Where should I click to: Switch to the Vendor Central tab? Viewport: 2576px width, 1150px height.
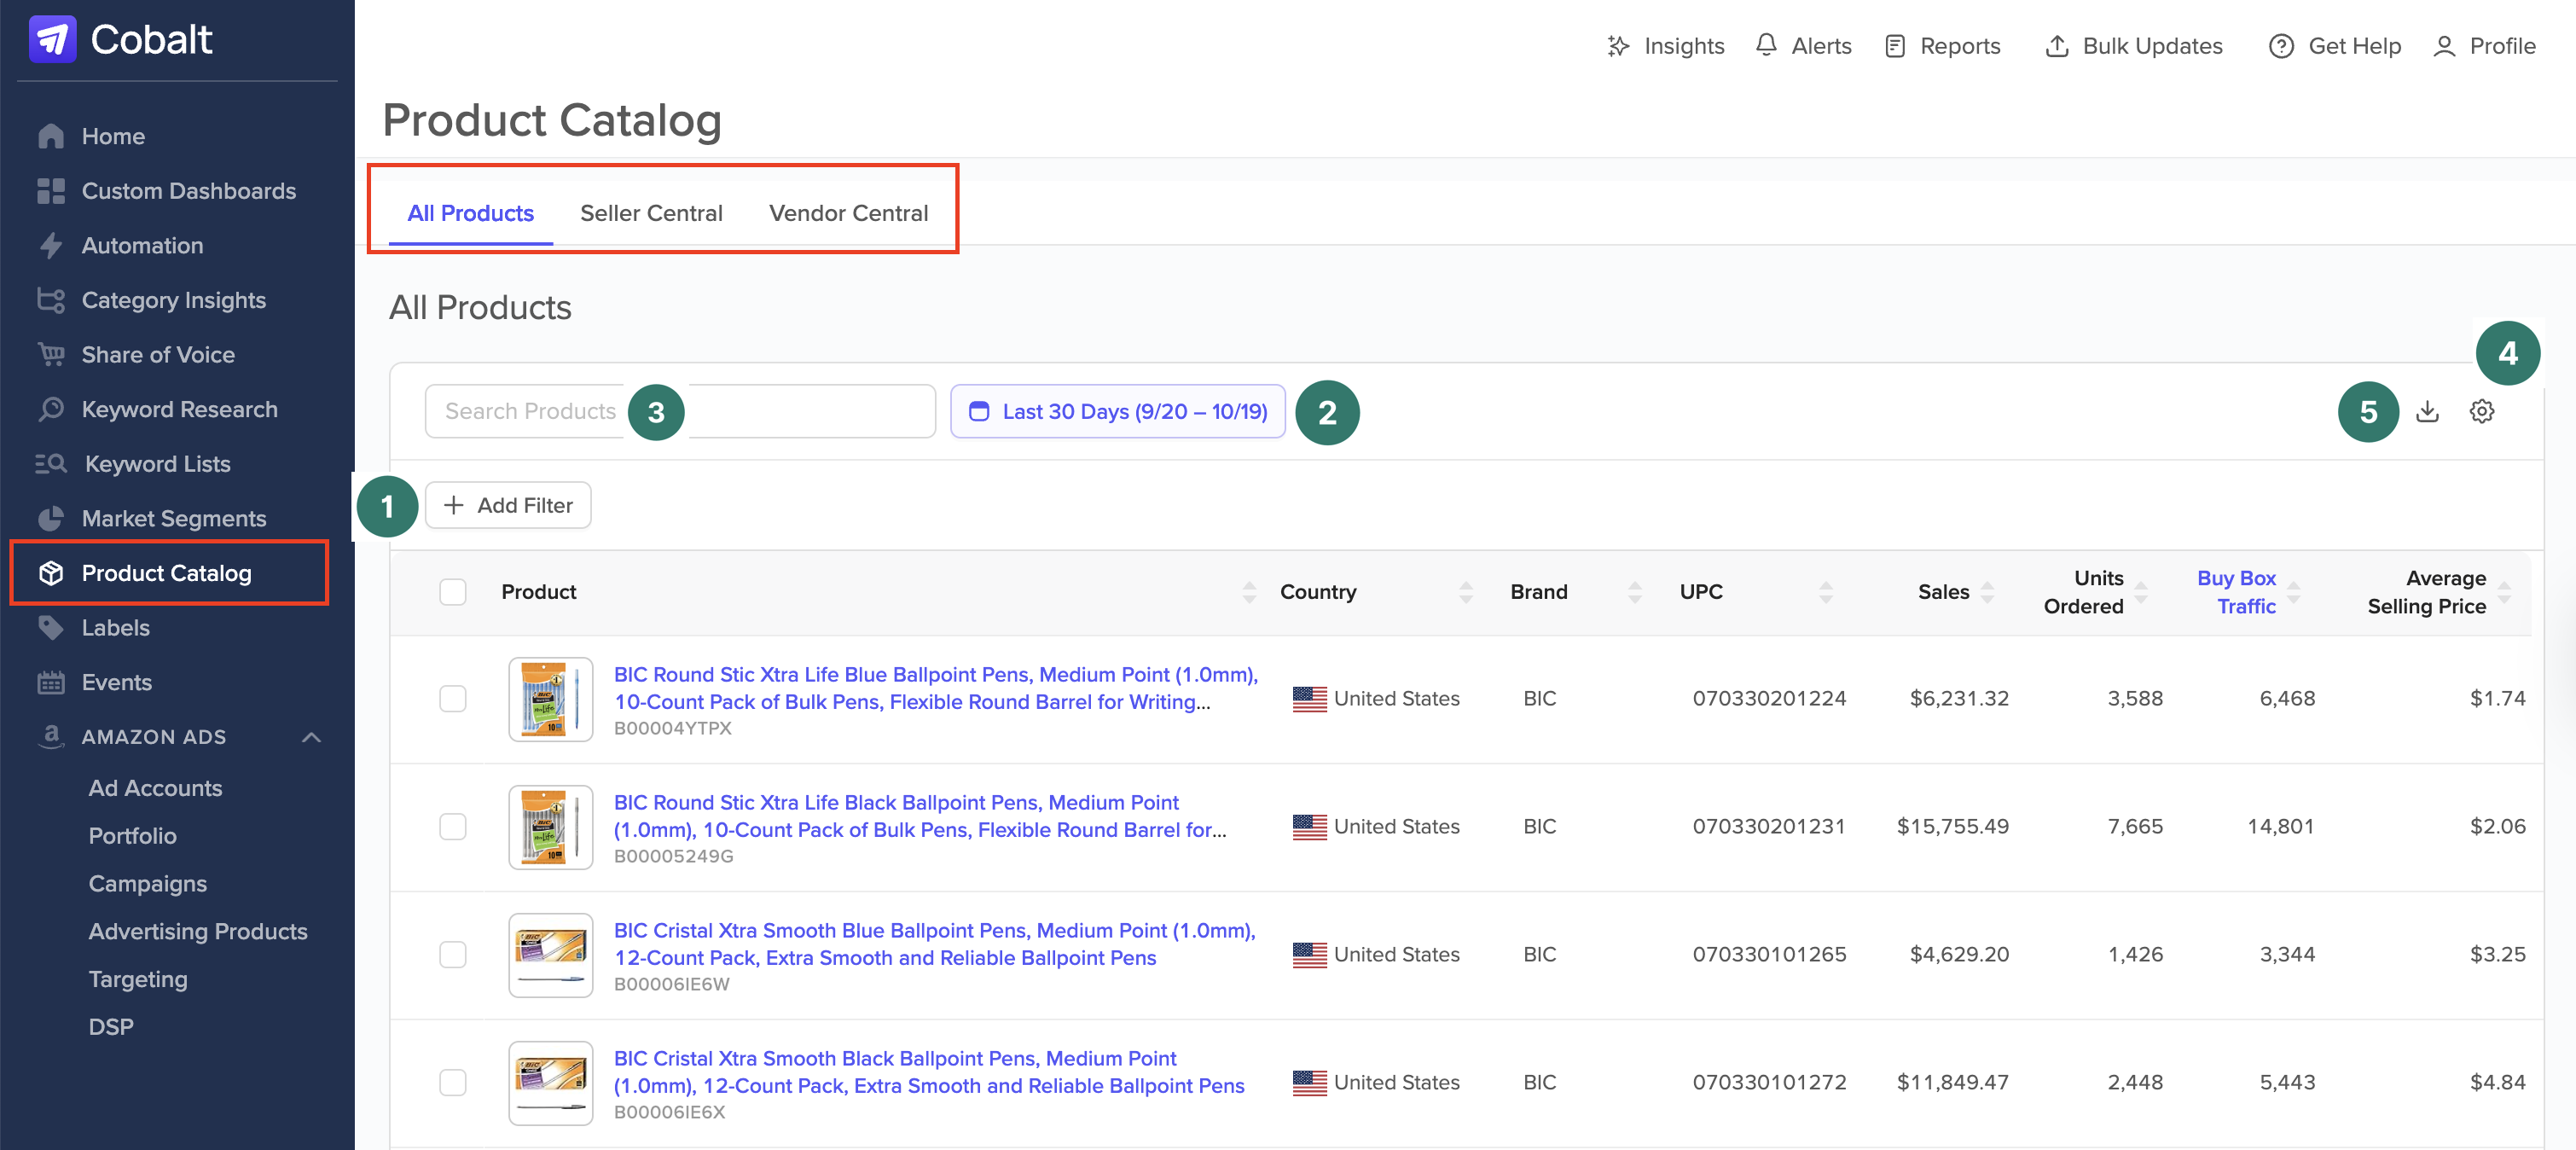849,213
